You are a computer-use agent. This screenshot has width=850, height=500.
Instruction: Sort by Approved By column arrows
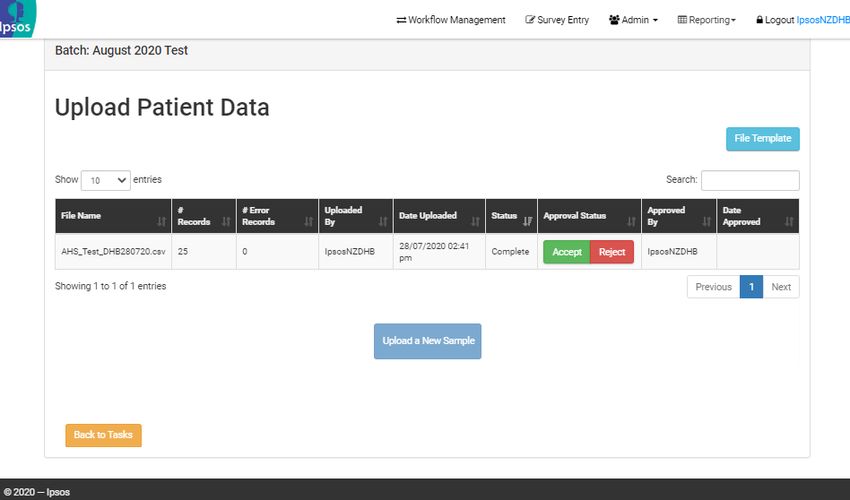point(706,221)
